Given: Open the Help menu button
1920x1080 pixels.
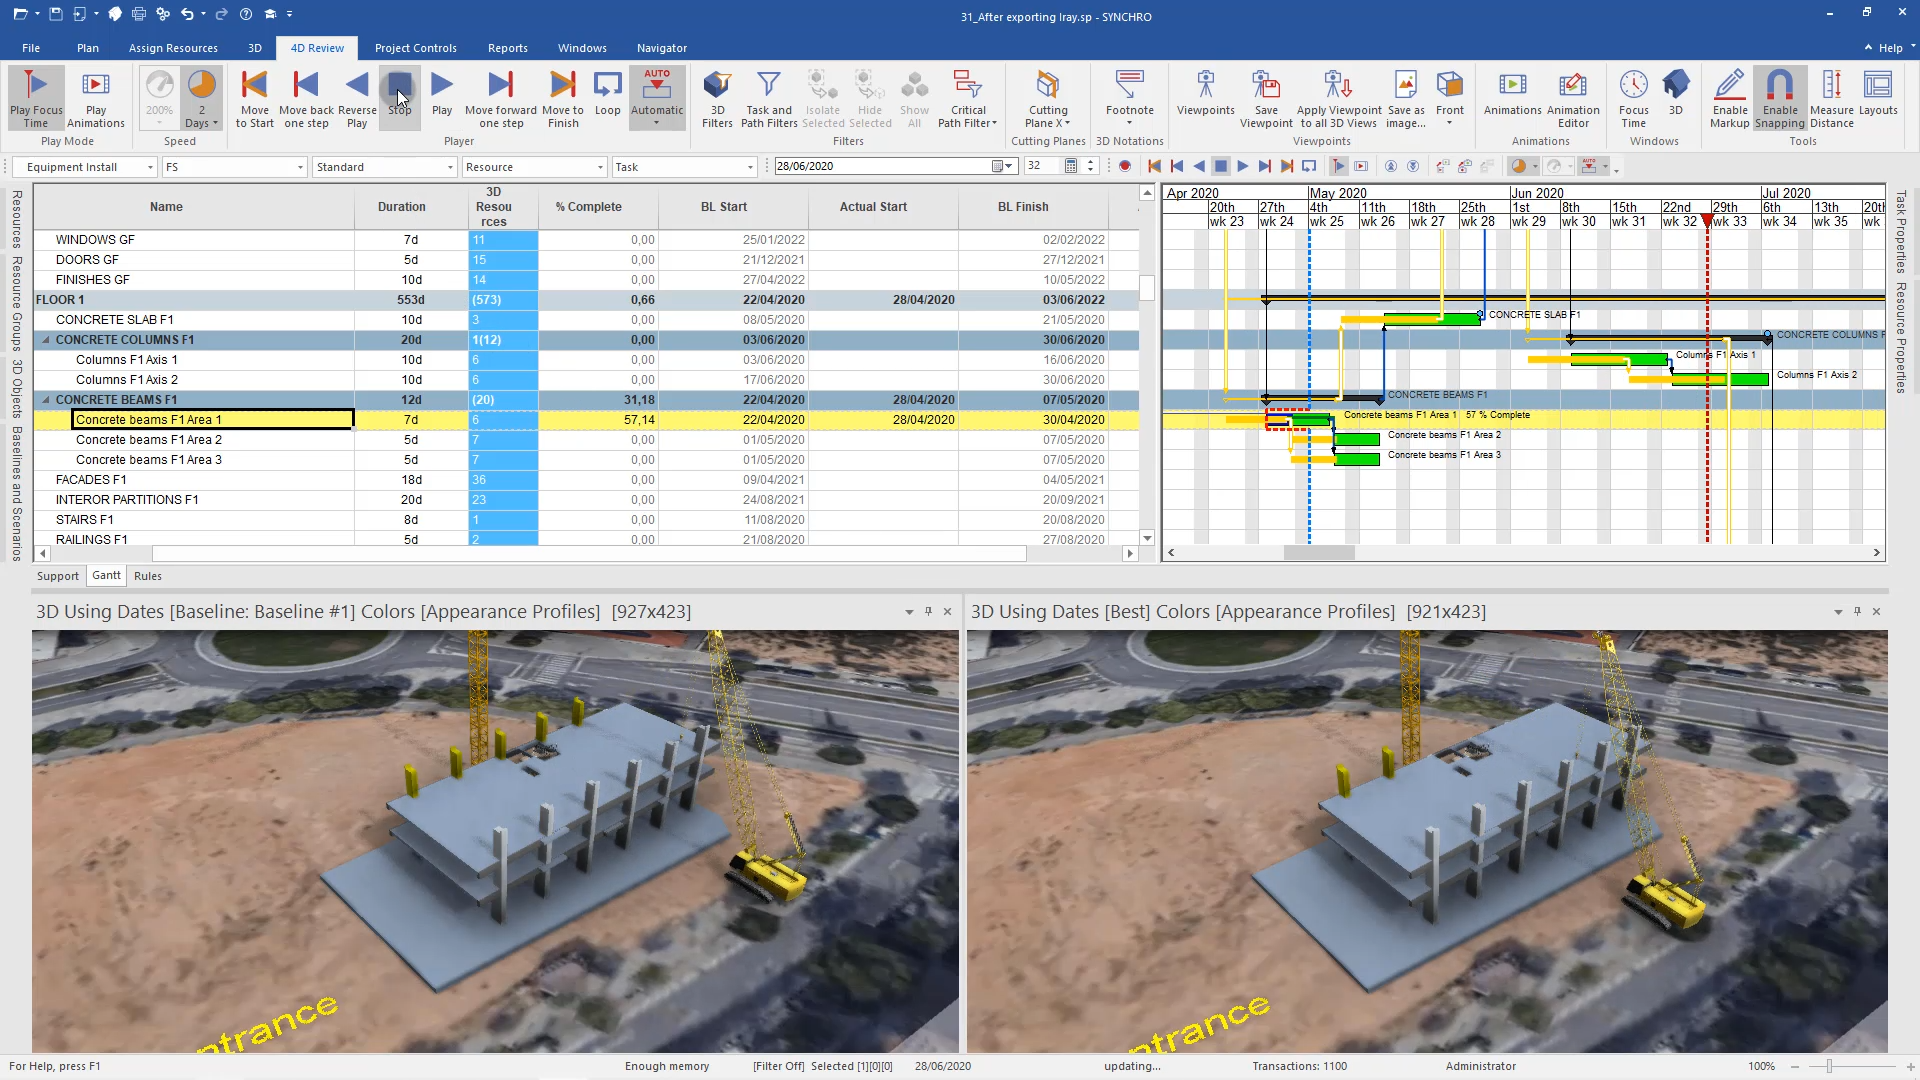Looking at the screenshot, I should 1890,48.
